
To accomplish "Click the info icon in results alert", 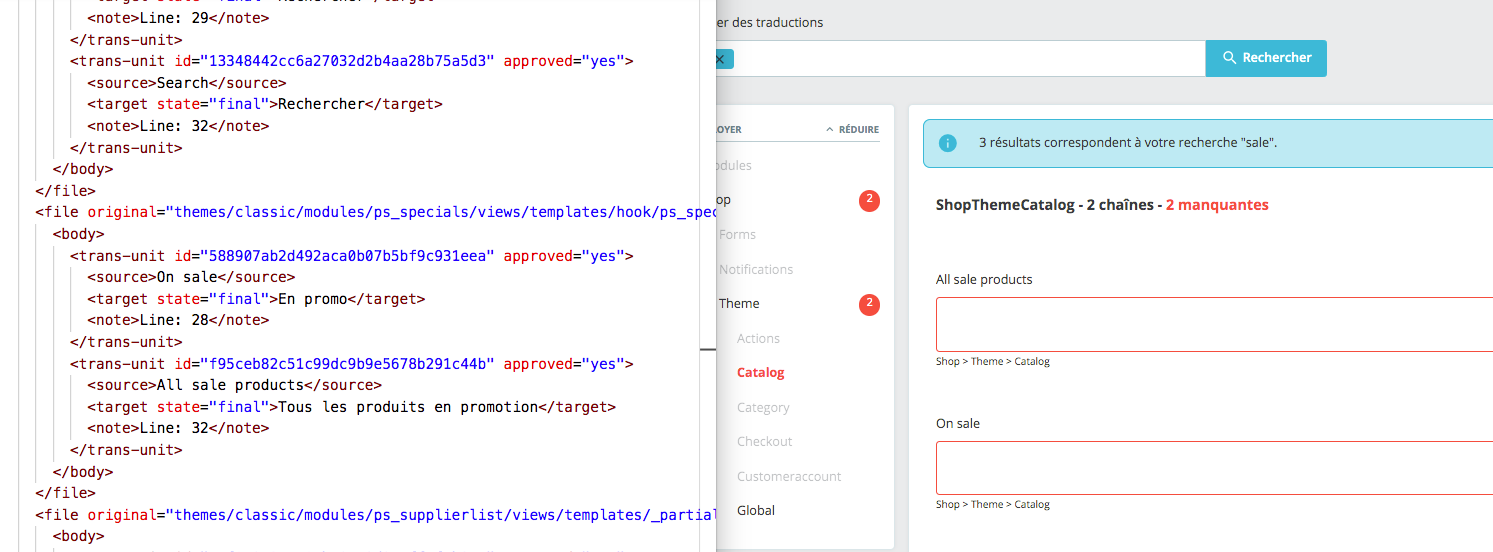I will point(948,143).
